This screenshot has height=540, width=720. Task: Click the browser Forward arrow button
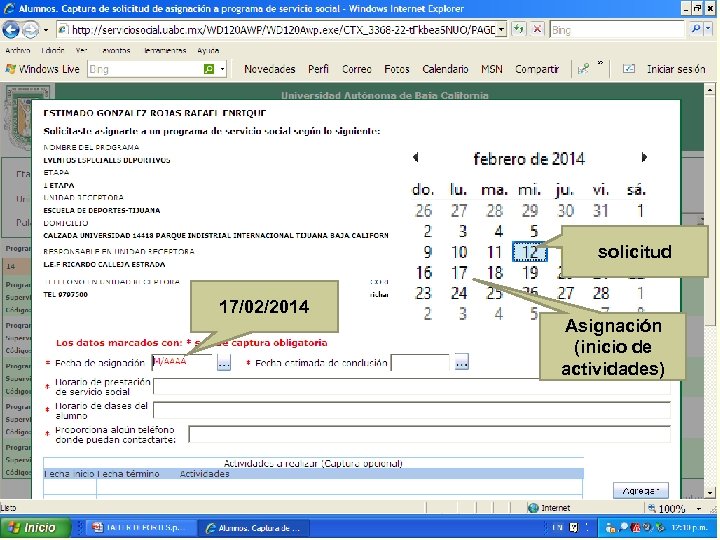pyautogui.click(x=30, y=30)
